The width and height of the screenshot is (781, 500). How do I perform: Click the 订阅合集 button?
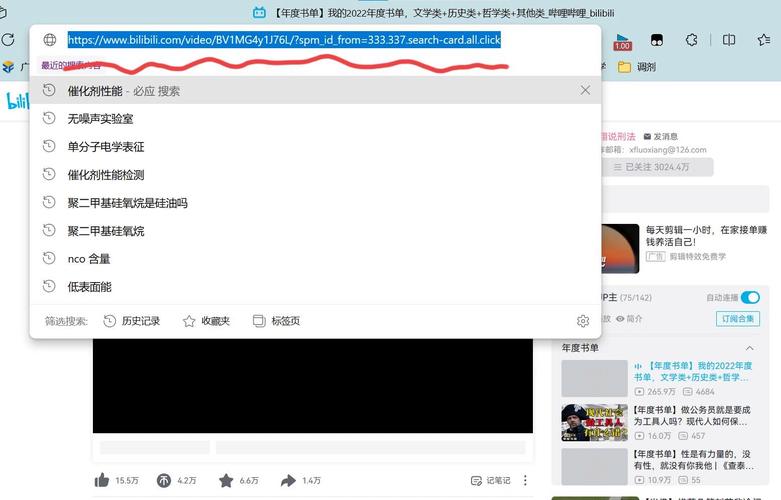[738, 319]
